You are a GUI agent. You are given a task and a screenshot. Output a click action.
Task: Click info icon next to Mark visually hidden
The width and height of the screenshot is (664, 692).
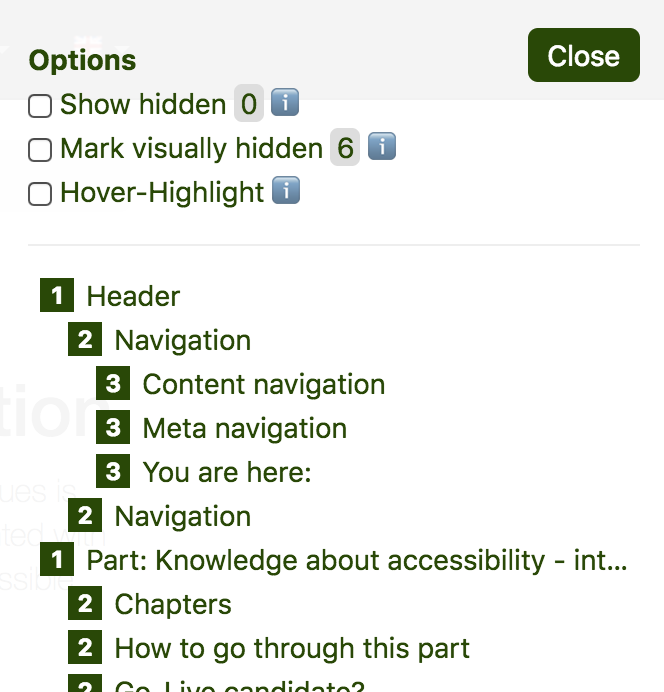pos(382,148)
